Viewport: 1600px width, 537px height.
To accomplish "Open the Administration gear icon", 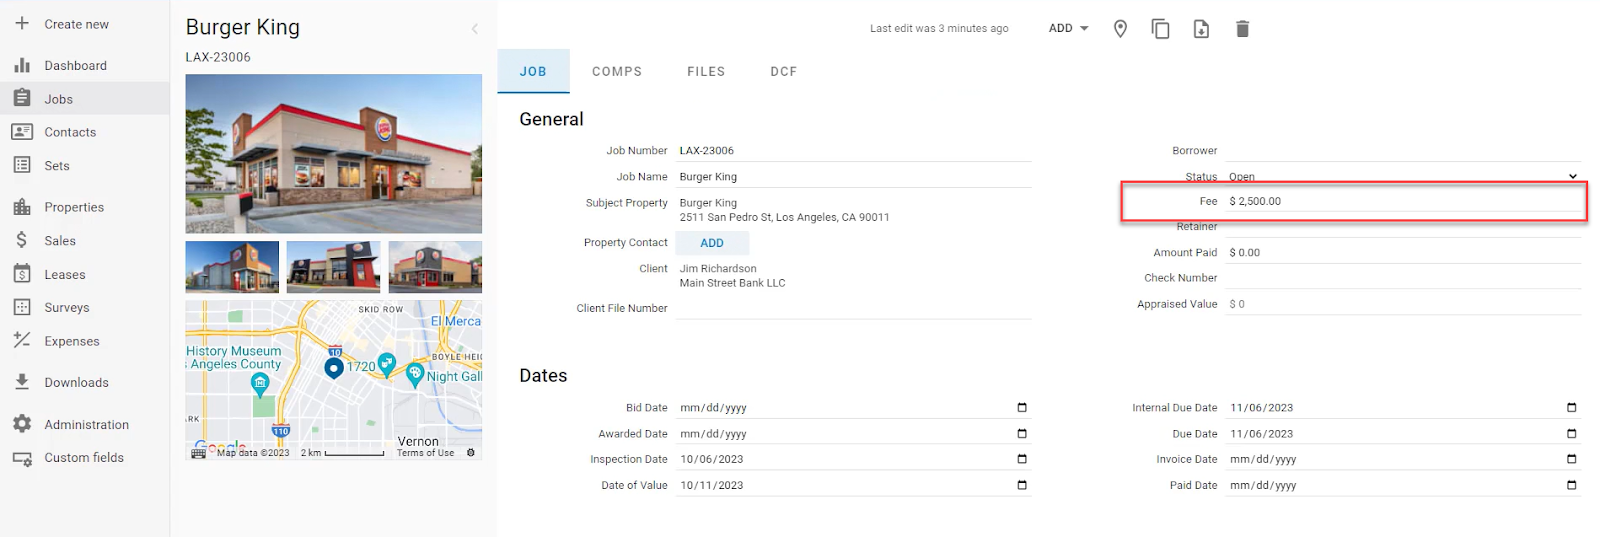I will pyautogui.click(x=22, y=424).
